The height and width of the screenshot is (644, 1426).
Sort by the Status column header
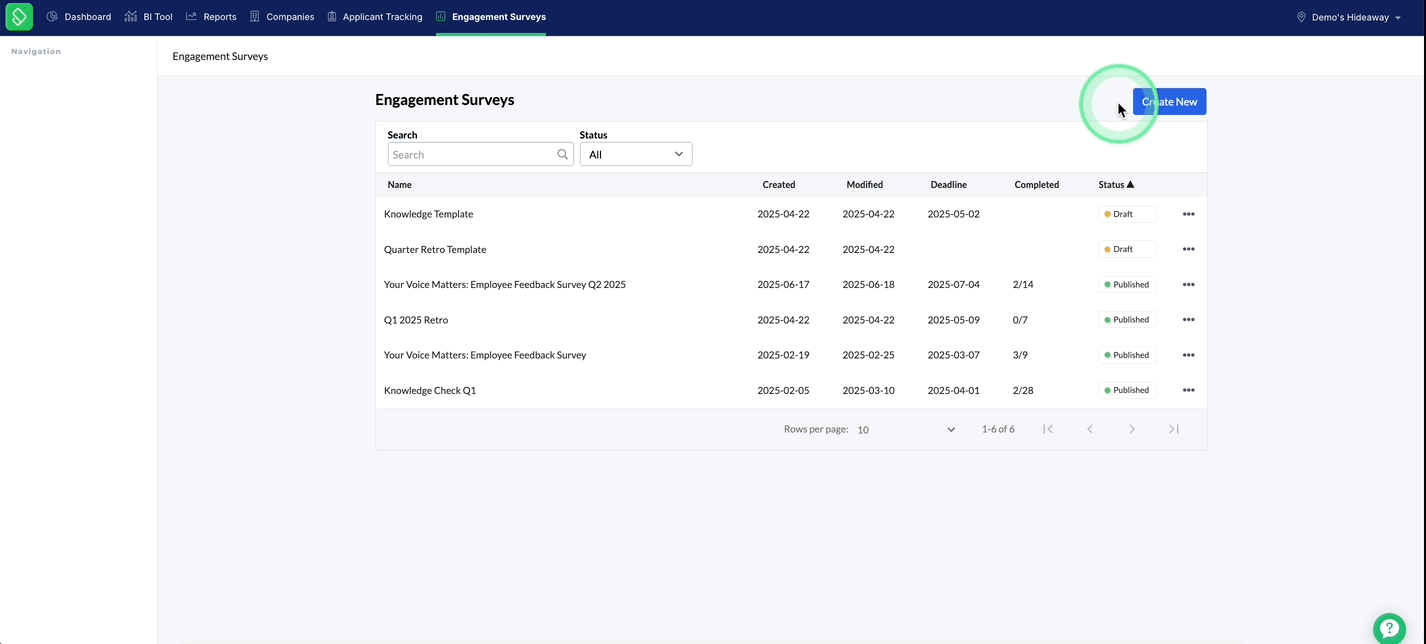coord(1116,185)
